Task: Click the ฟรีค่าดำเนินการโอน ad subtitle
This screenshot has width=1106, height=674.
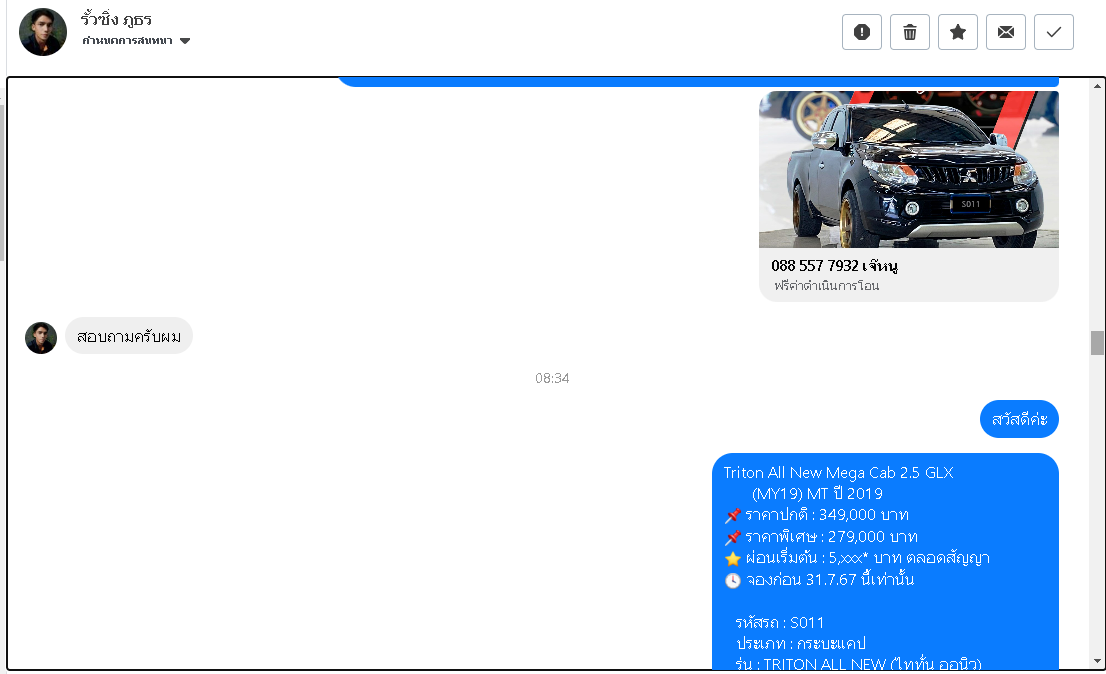Action: pos(826,286)
